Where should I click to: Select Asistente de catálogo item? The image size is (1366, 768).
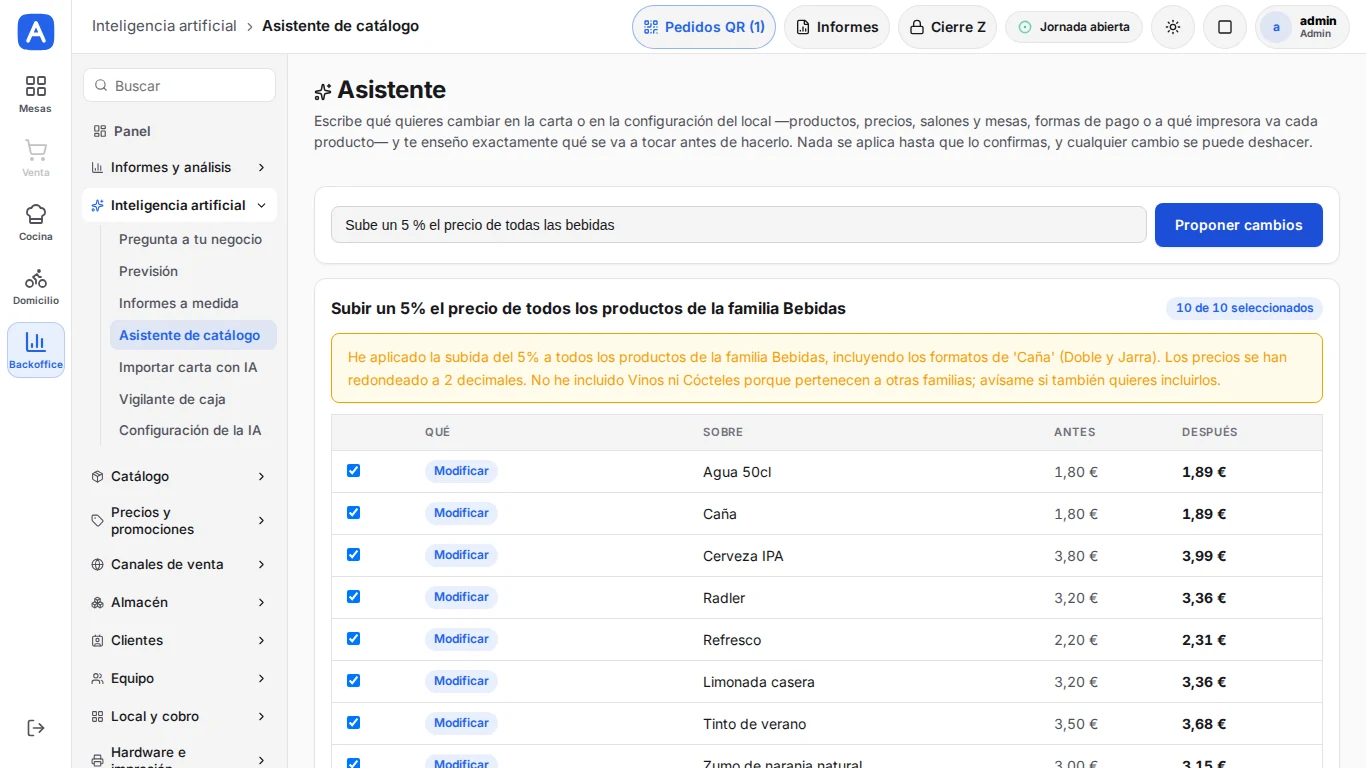pyautogui.click(x=193, y=335)
